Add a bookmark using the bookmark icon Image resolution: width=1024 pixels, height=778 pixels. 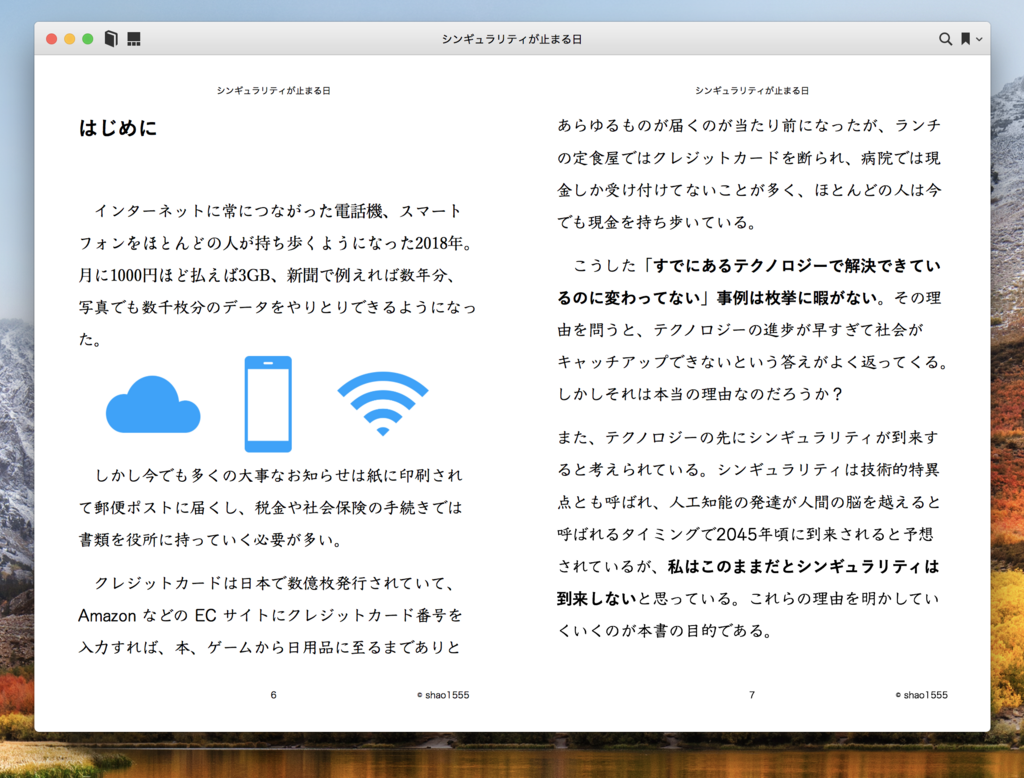[x=966, y=39]
